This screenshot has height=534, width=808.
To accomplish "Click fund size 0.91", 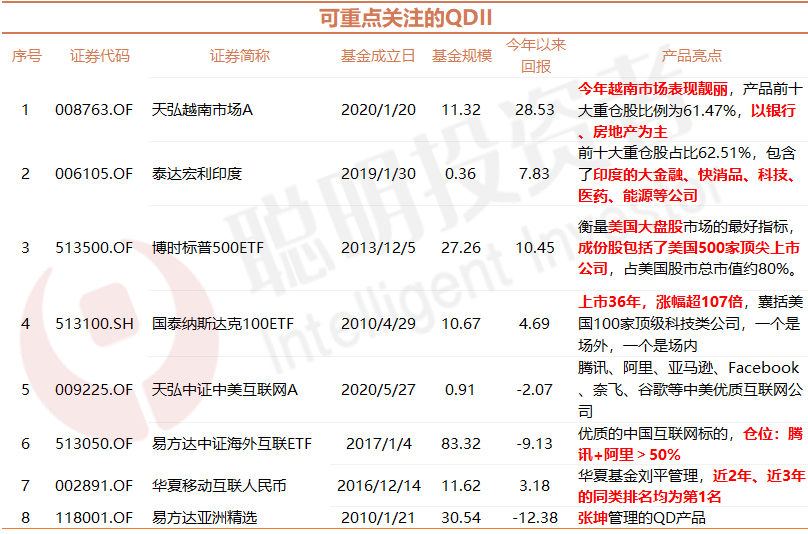I will pyautogui.click(x=460, y=390).
